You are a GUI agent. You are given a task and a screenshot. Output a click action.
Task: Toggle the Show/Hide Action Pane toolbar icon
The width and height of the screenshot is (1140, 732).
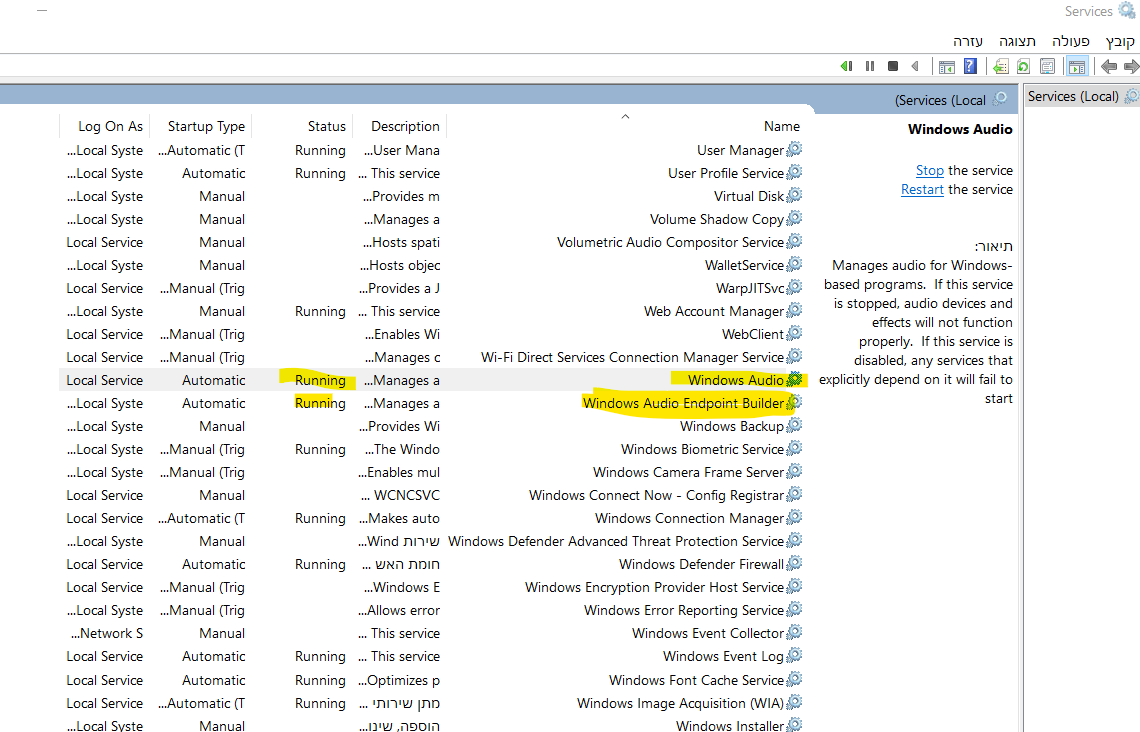(x=946, y=67)
